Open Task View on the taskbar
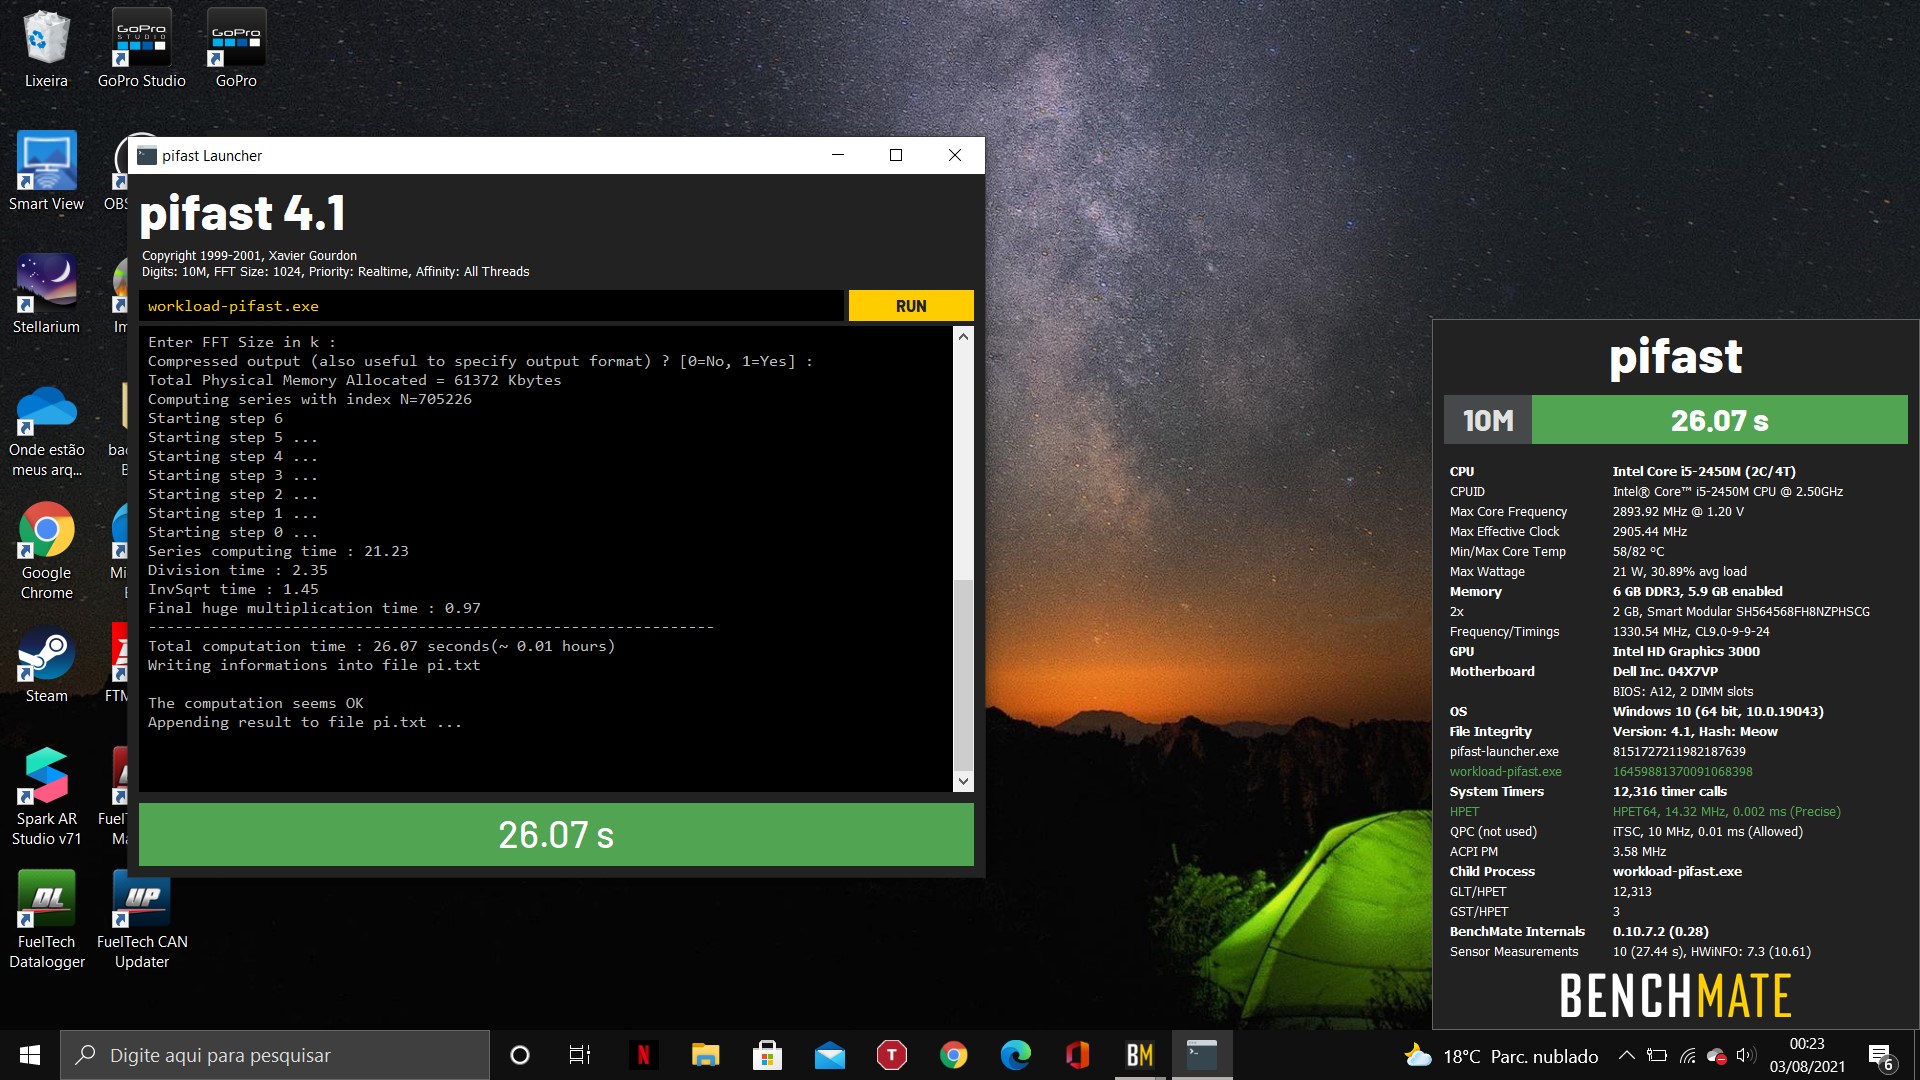This screenshot has width=1920, height=1080. (x=580, y=1055)
